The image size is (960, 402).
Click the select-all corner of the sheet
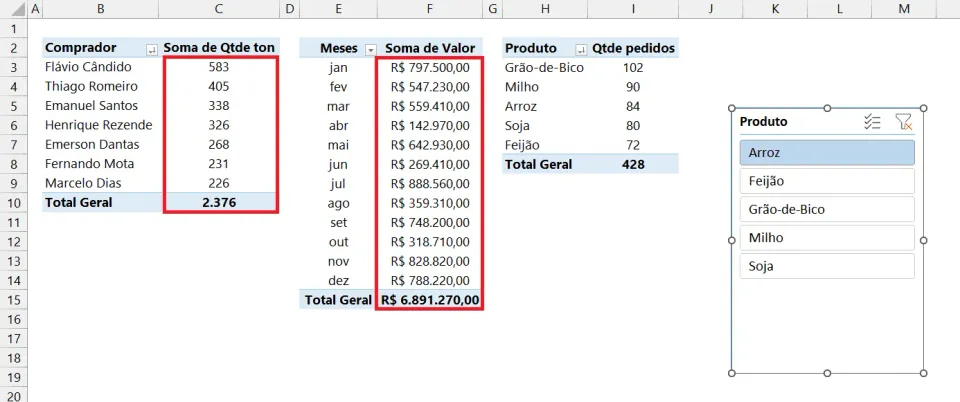pos(14,9)
